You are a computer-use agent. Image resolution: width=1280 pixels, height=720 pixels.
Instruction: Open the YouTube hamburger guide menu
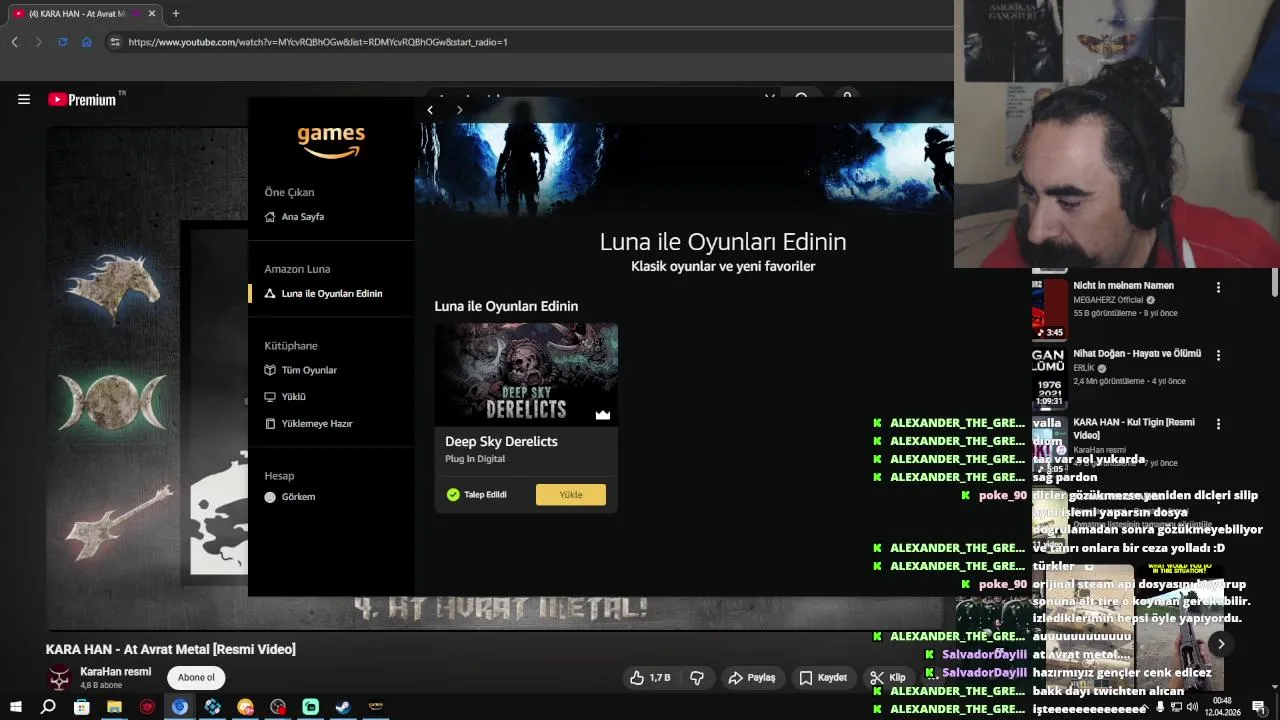pos(24,99)
